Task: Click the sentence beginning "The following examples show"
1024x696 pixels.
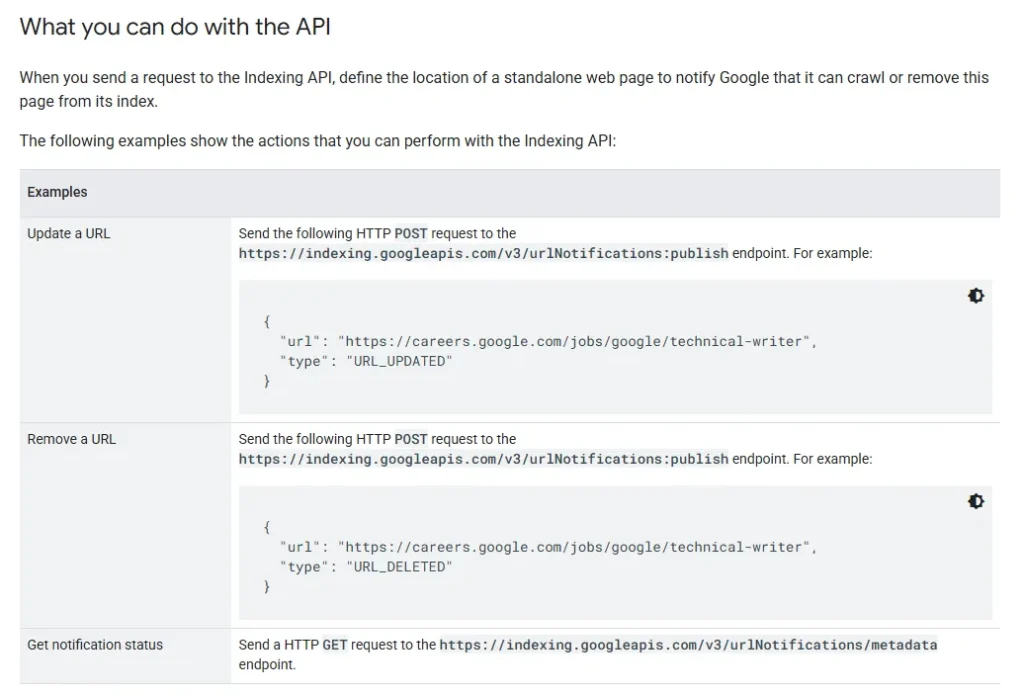Action: point(318,141)
